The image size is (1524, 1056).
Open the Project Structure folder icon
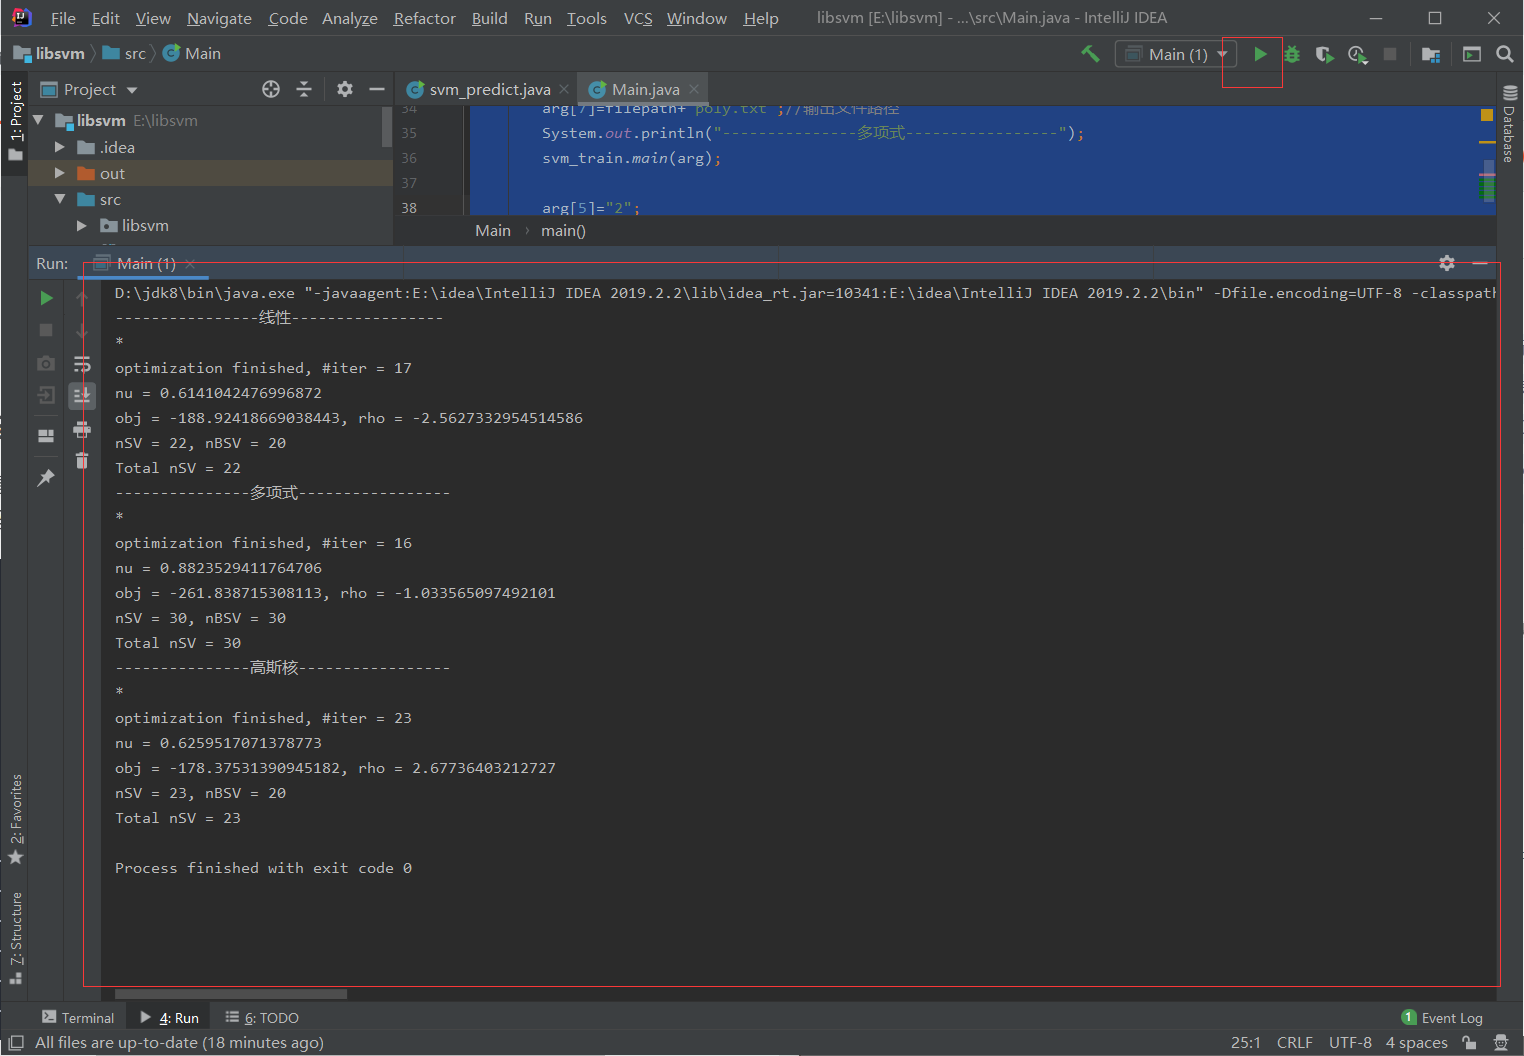1431,54
